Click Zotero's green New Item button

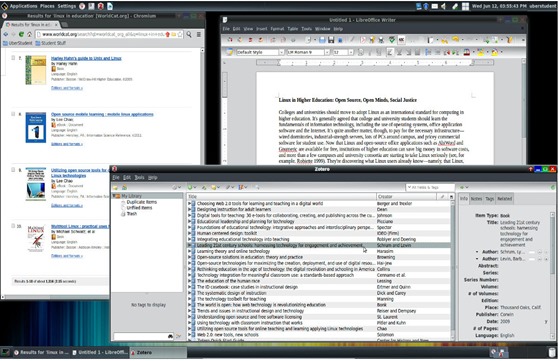190,187
